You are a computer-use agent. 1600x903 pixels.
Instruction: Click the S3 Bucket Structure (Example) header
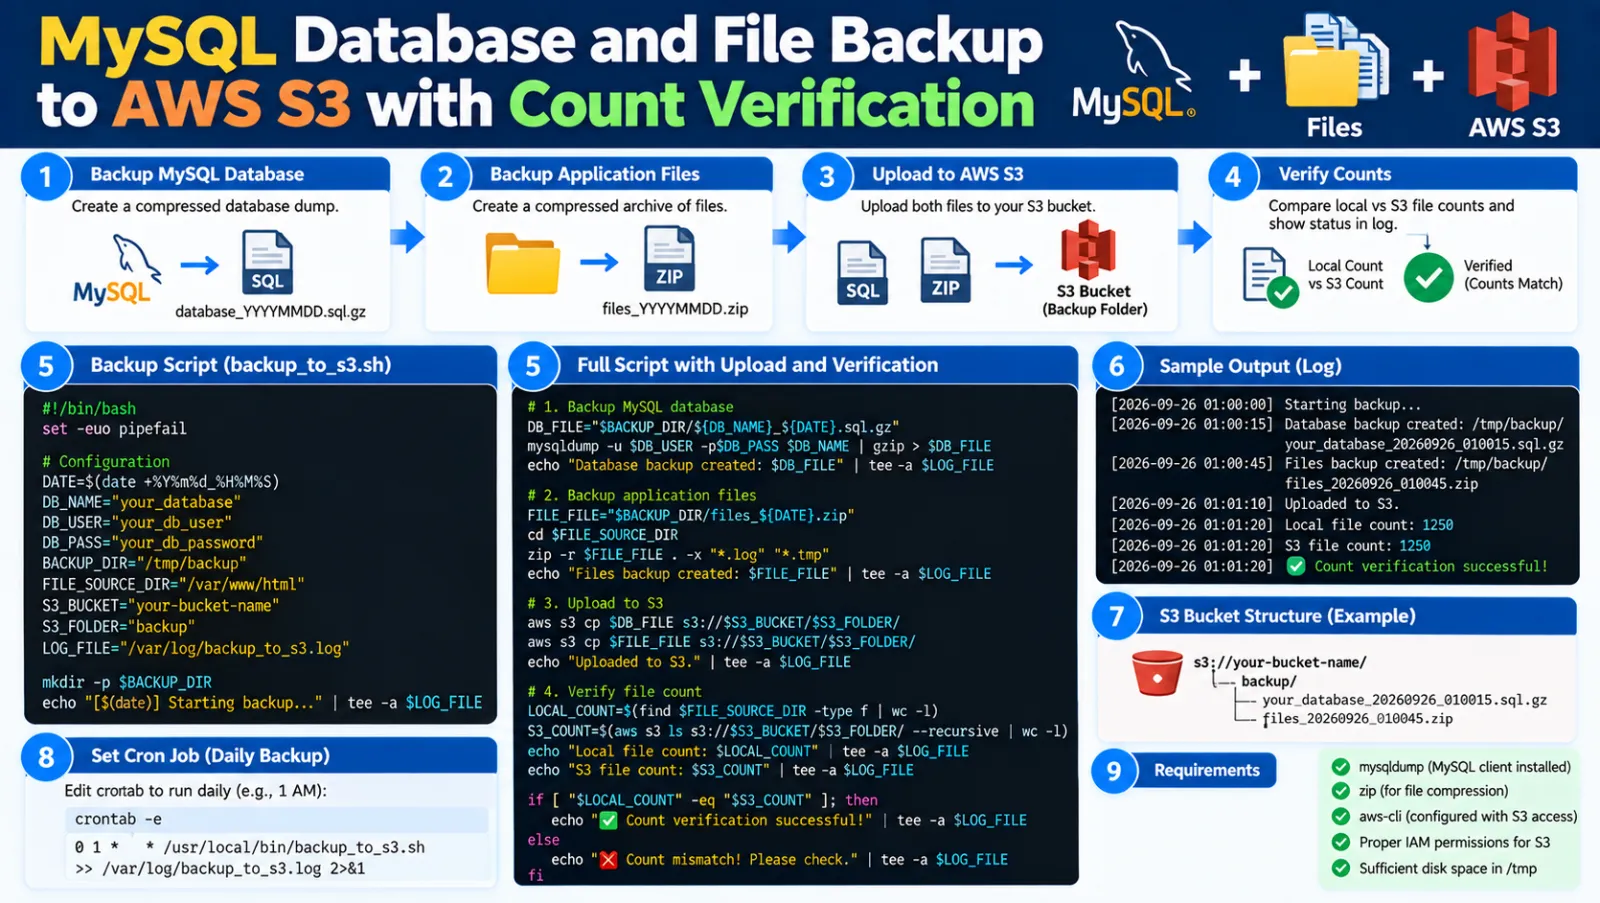point(1336,616)
